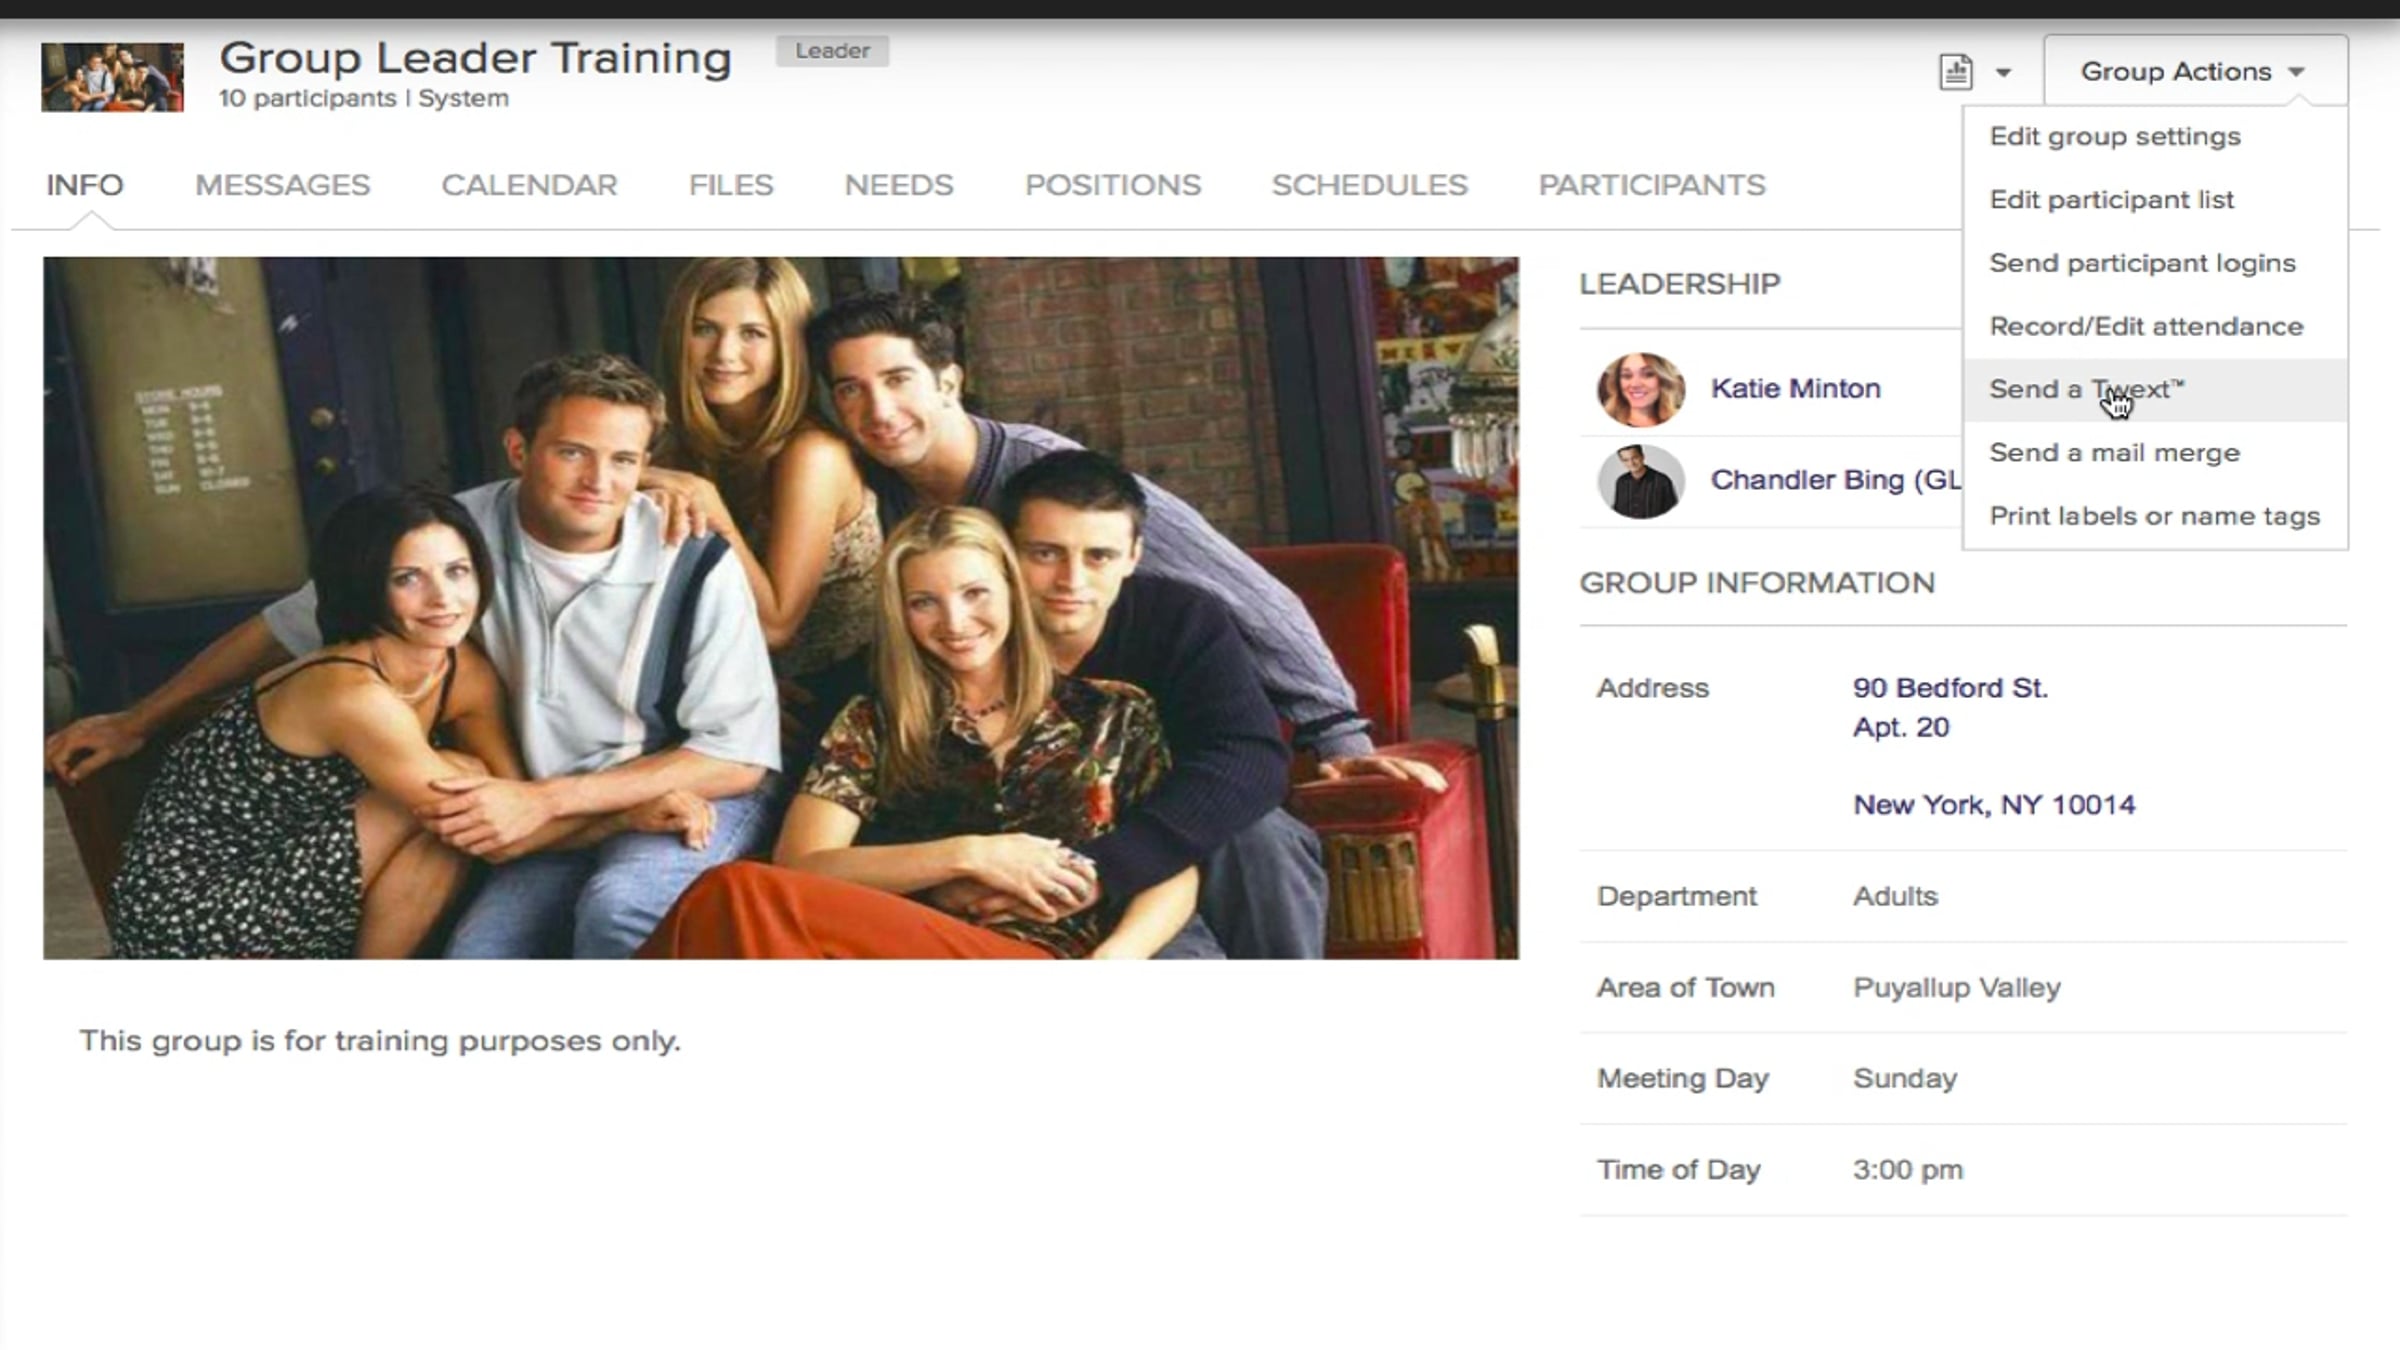Open the FILES tab

731,185
